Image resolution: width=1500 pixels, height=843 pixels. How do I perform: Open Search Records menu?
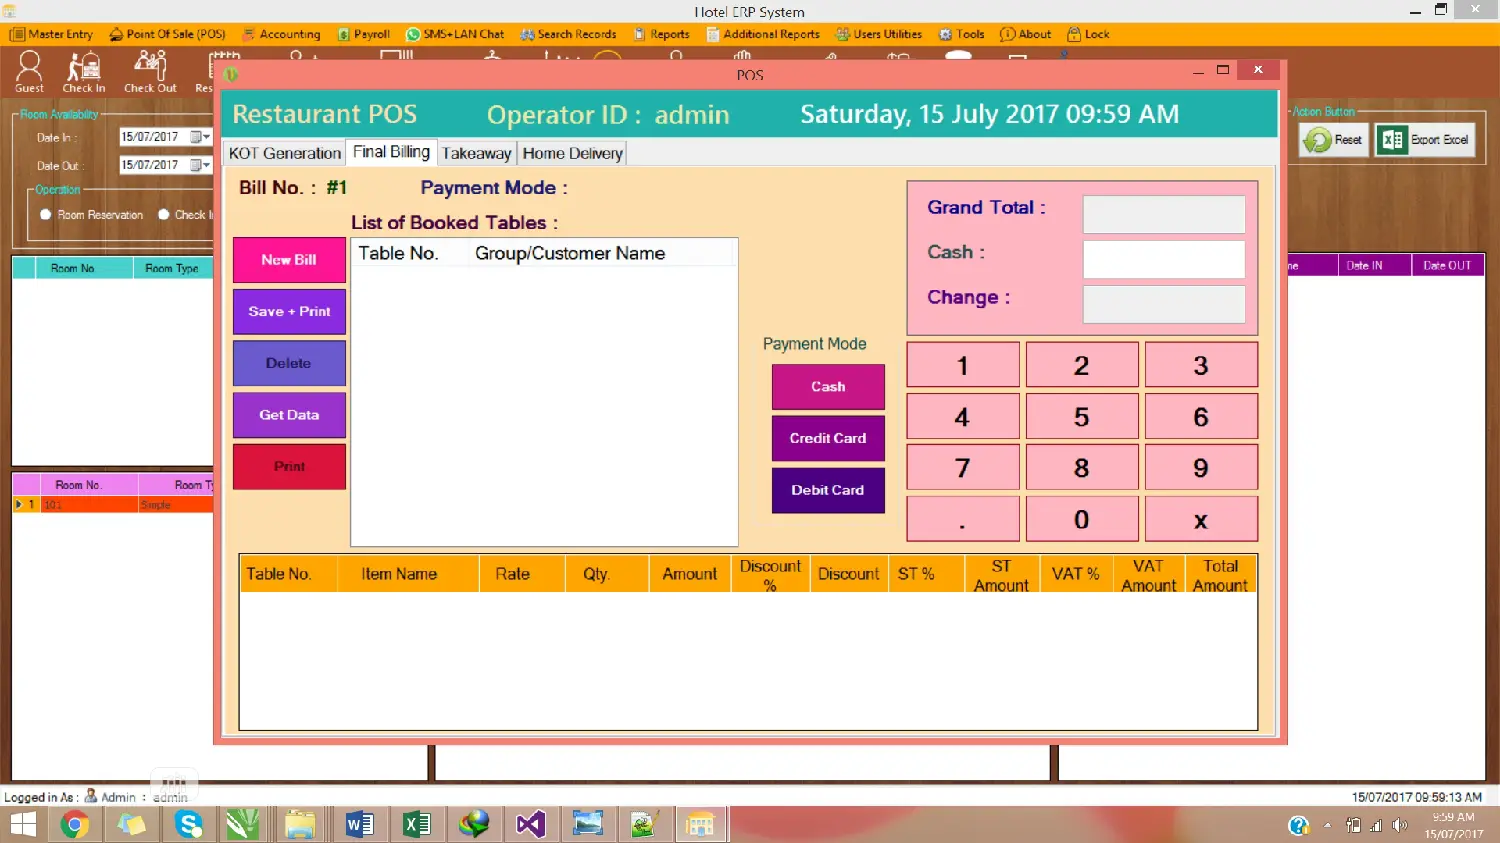568,34
